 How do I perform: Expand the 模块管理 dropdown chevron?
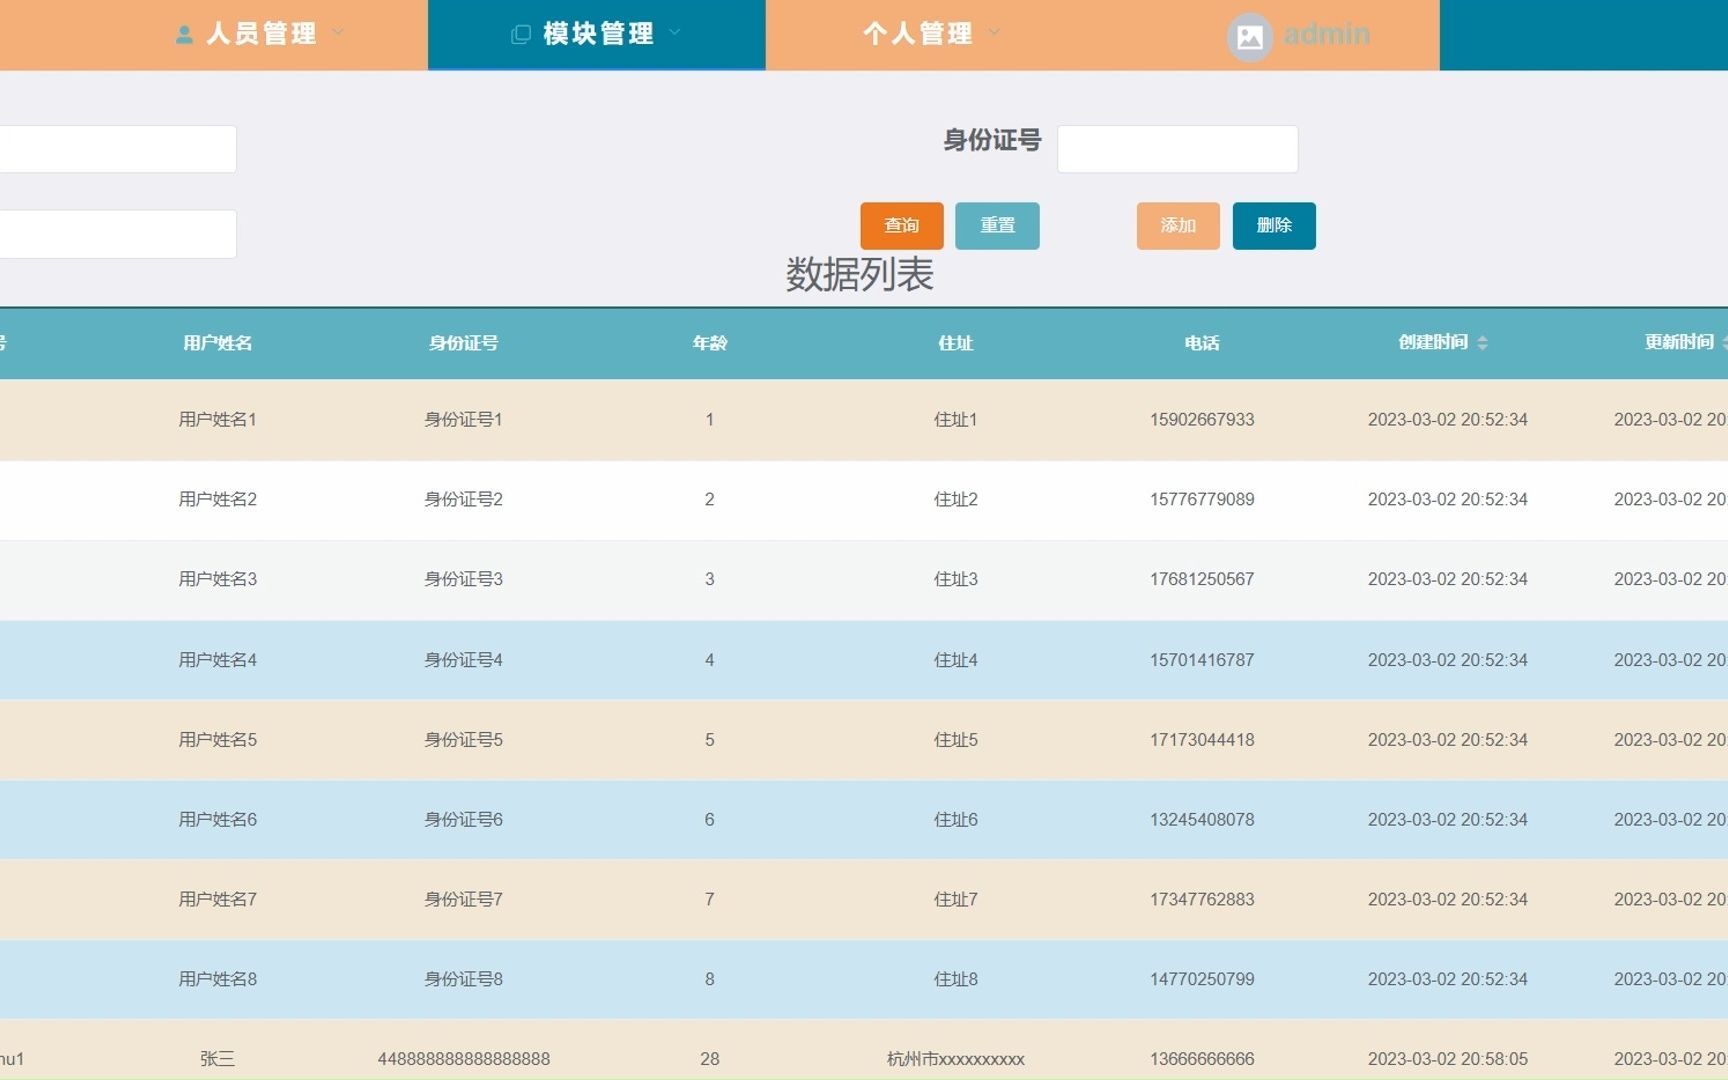tap(675, 32)
